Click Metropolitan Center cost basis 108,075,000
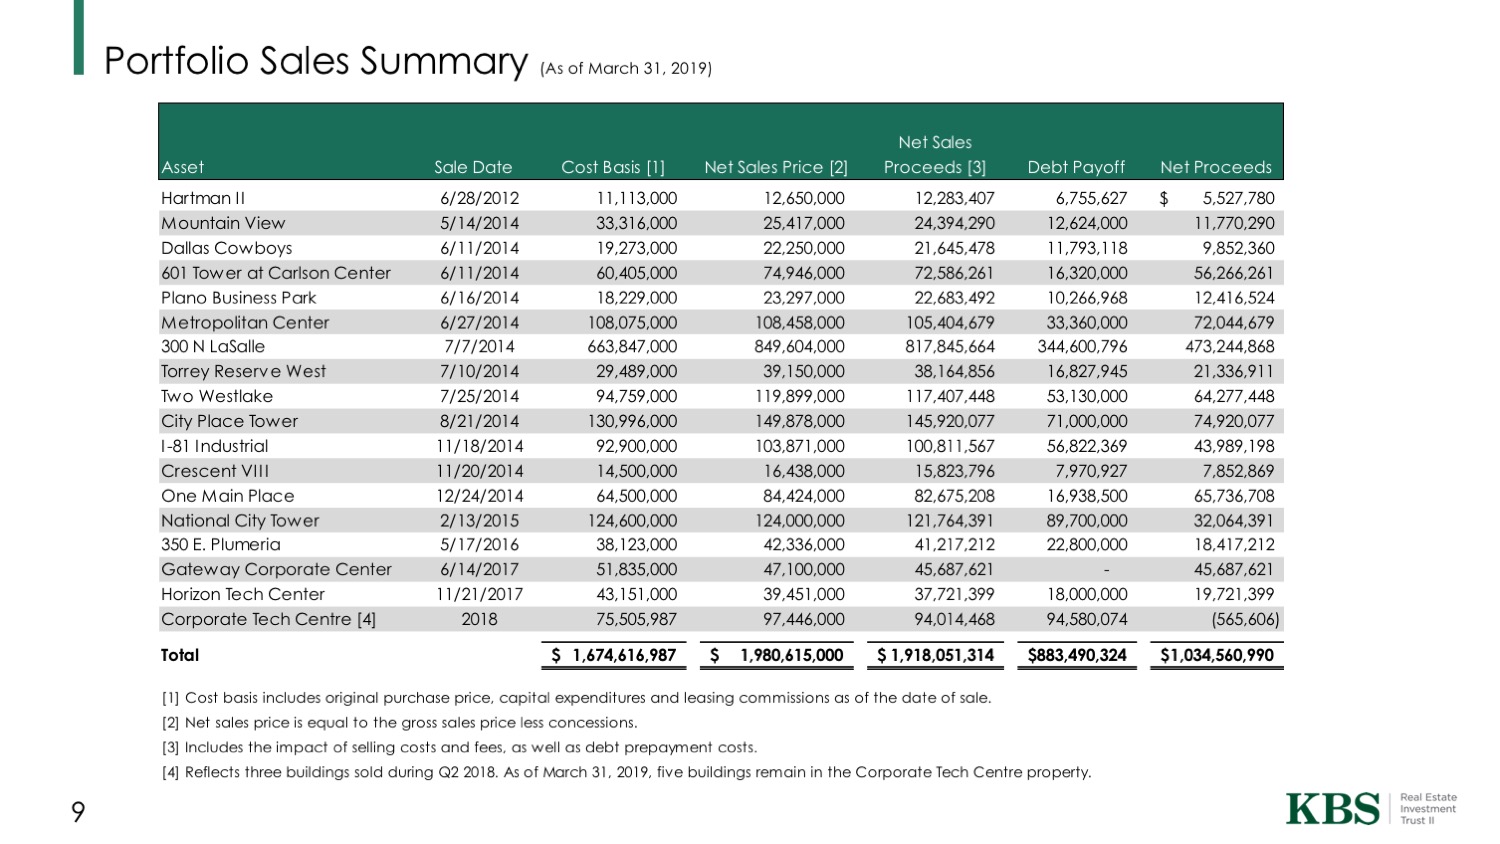1500x844 pixels. 632,322
